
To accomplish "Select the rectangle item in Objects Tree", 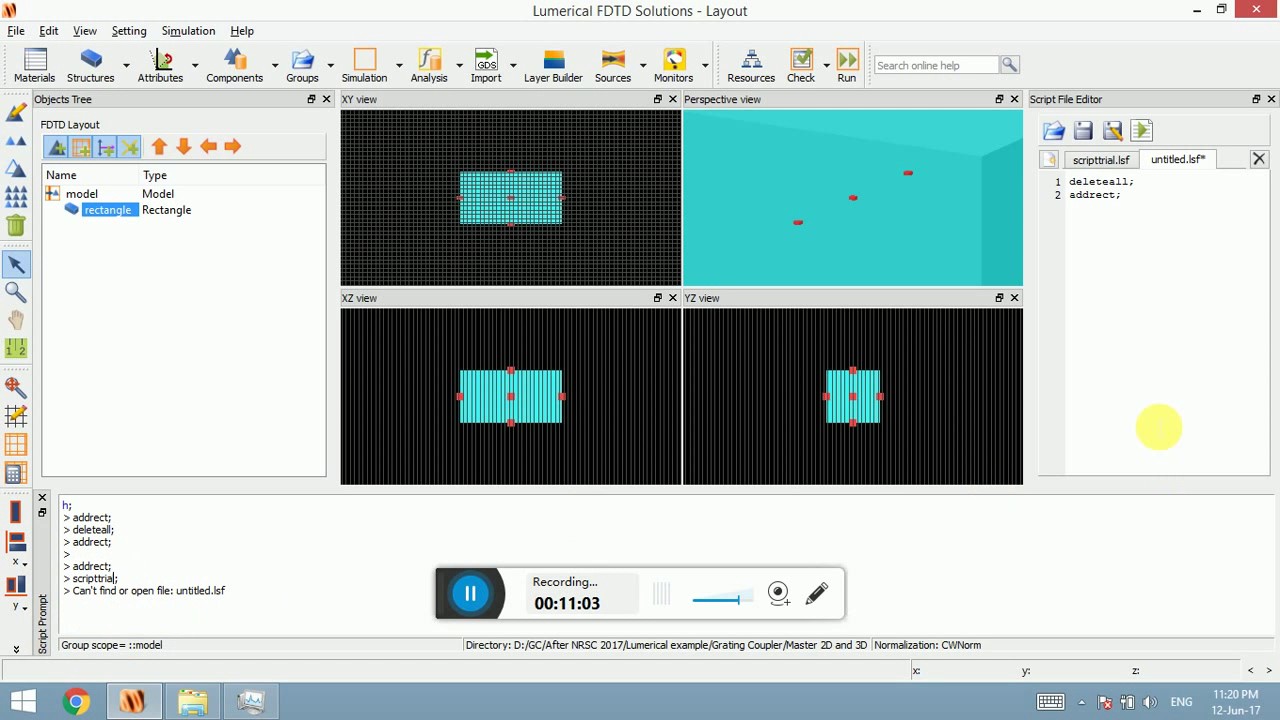I will click(107, 210).
